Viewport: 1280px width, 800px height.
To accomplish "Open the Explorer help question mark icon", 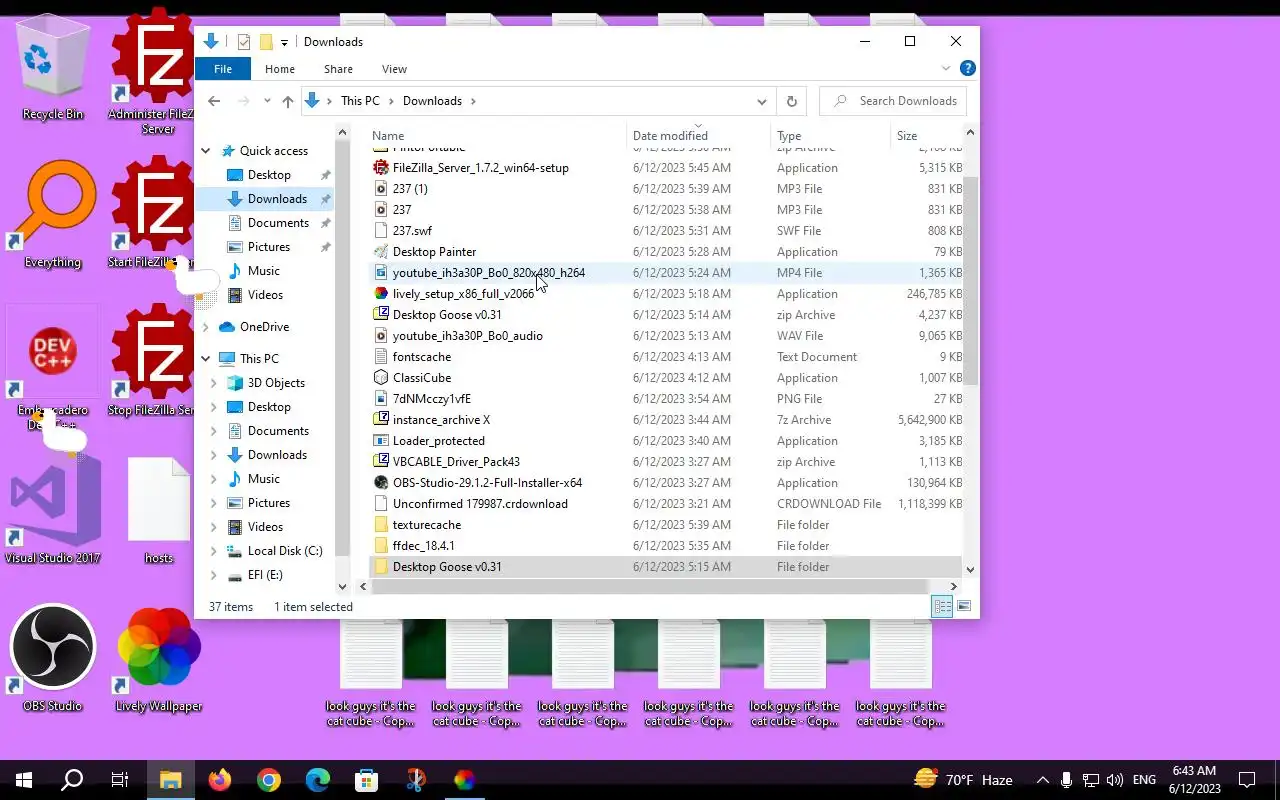I will click(x=967, y=69).
